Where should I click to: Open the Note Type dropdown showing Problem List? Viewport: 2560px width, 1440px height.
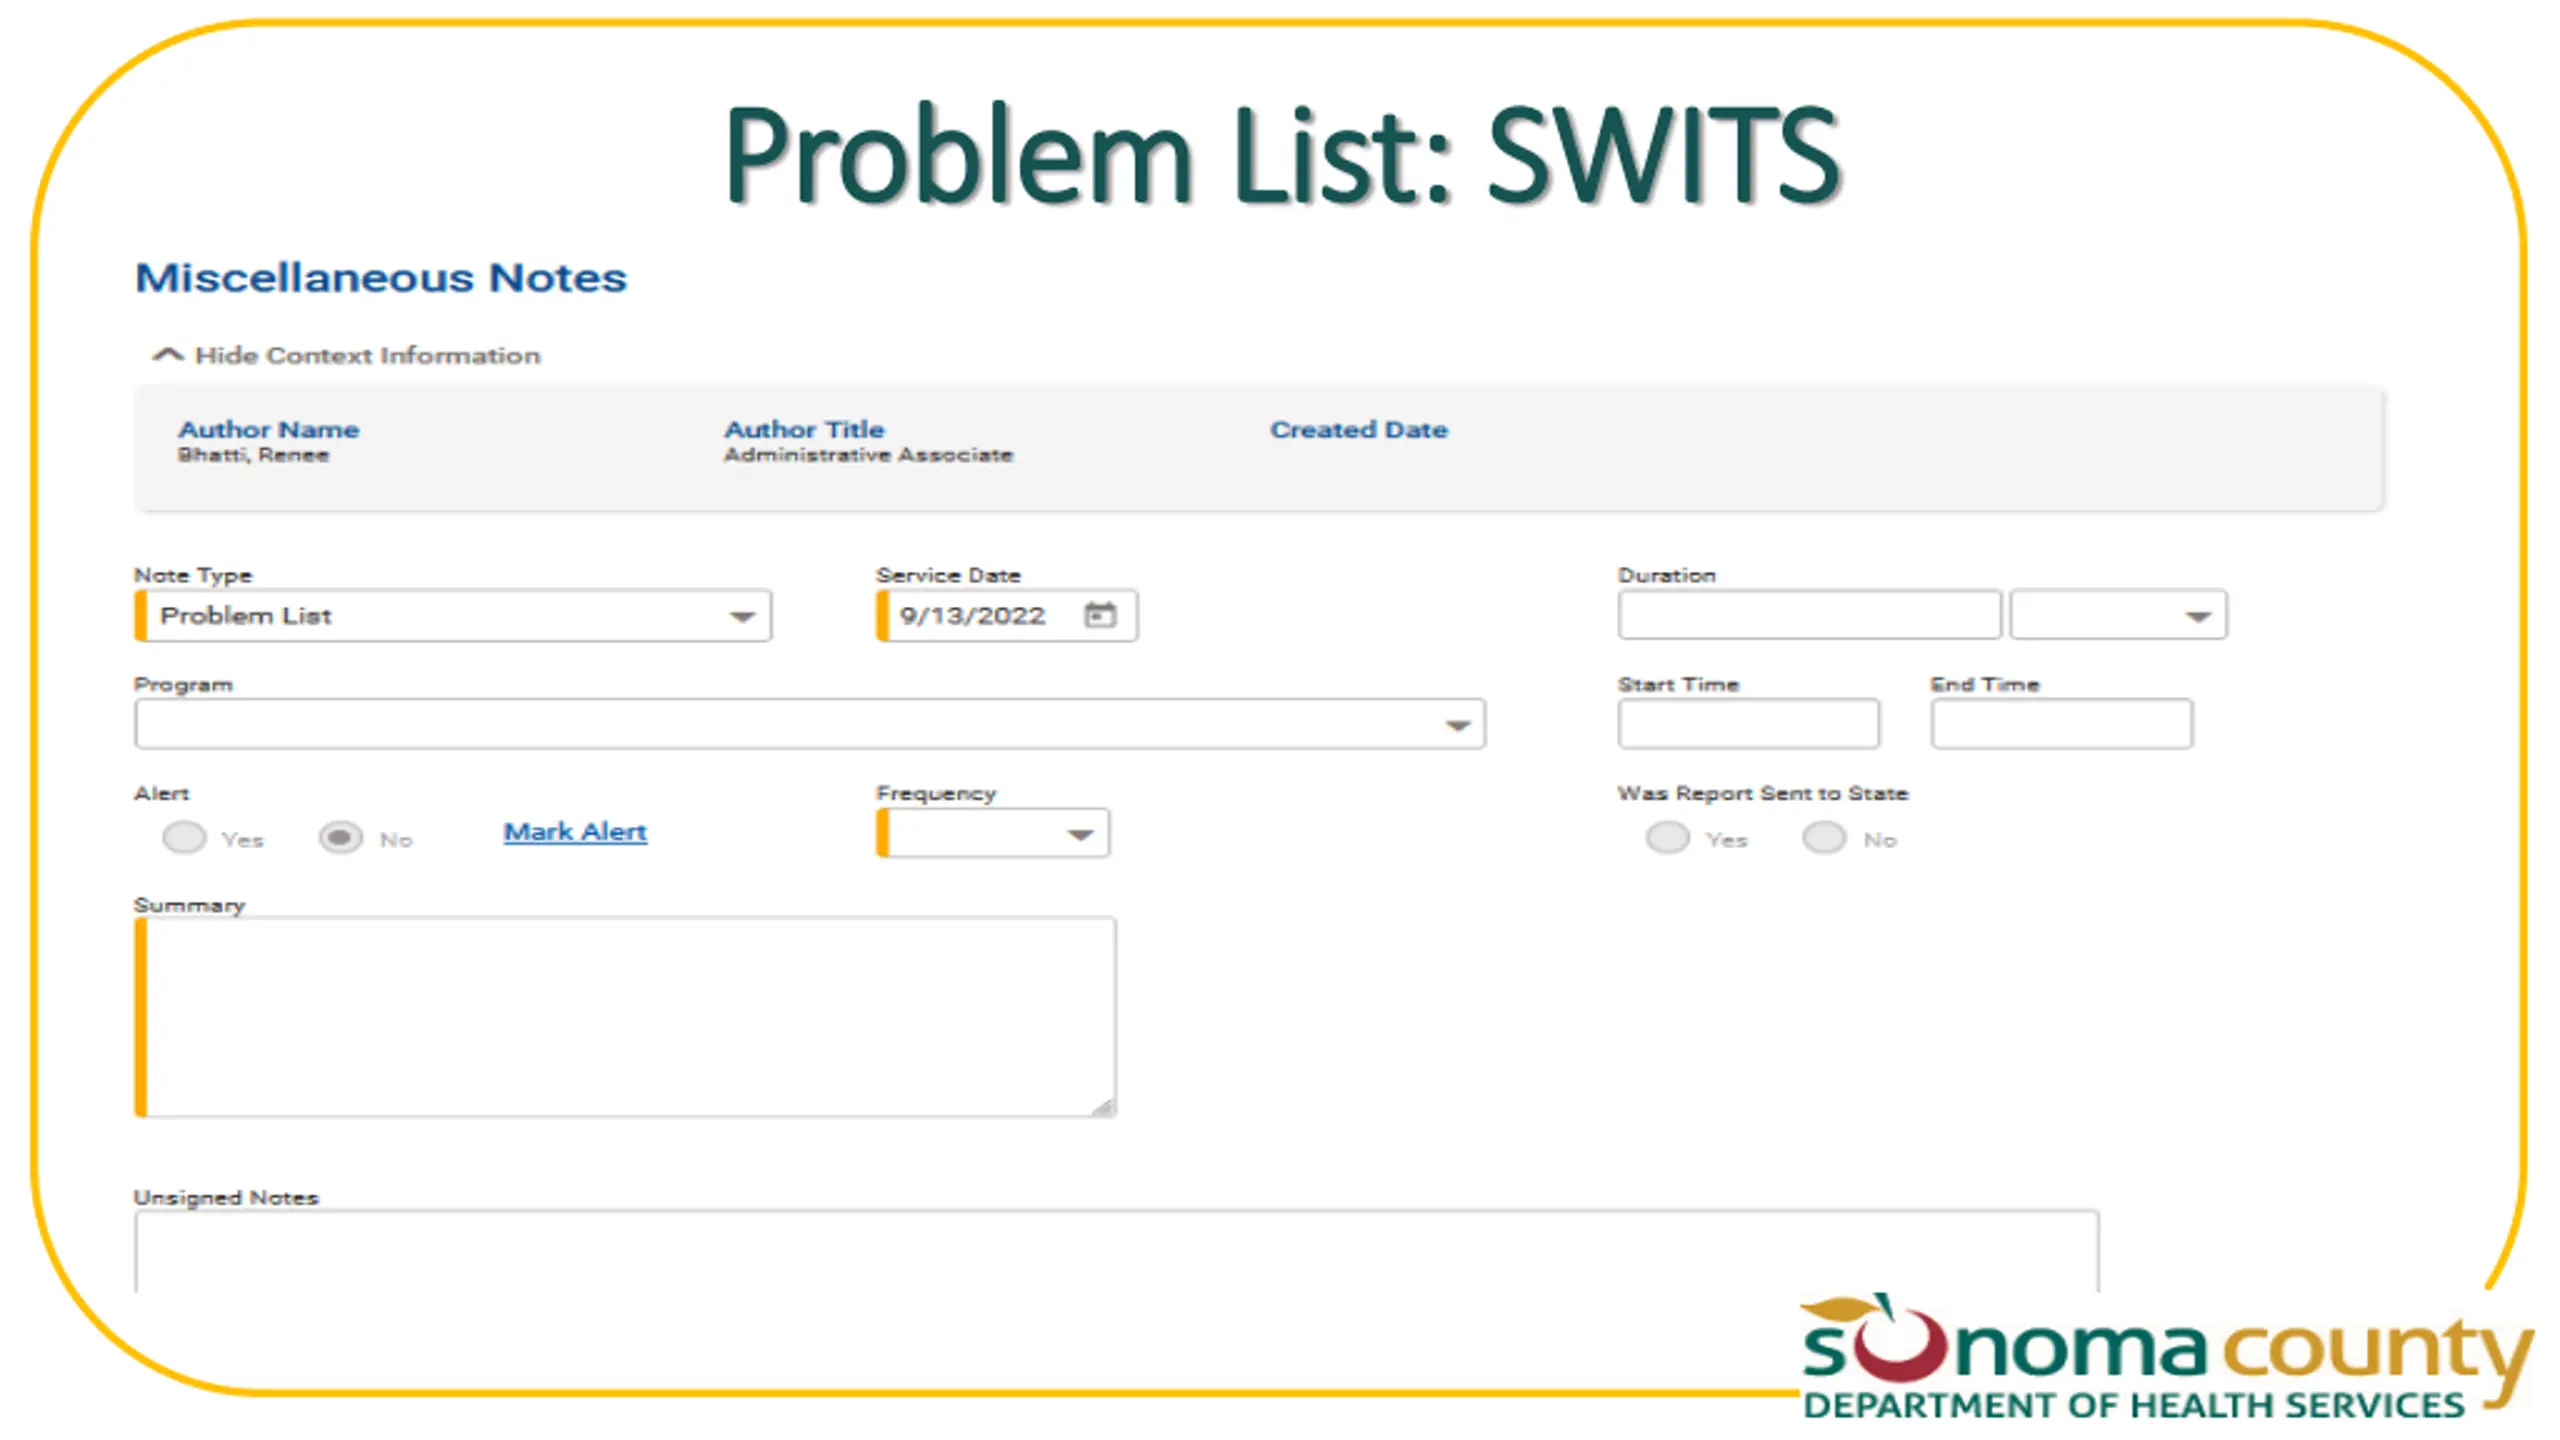tap(453, 615)
